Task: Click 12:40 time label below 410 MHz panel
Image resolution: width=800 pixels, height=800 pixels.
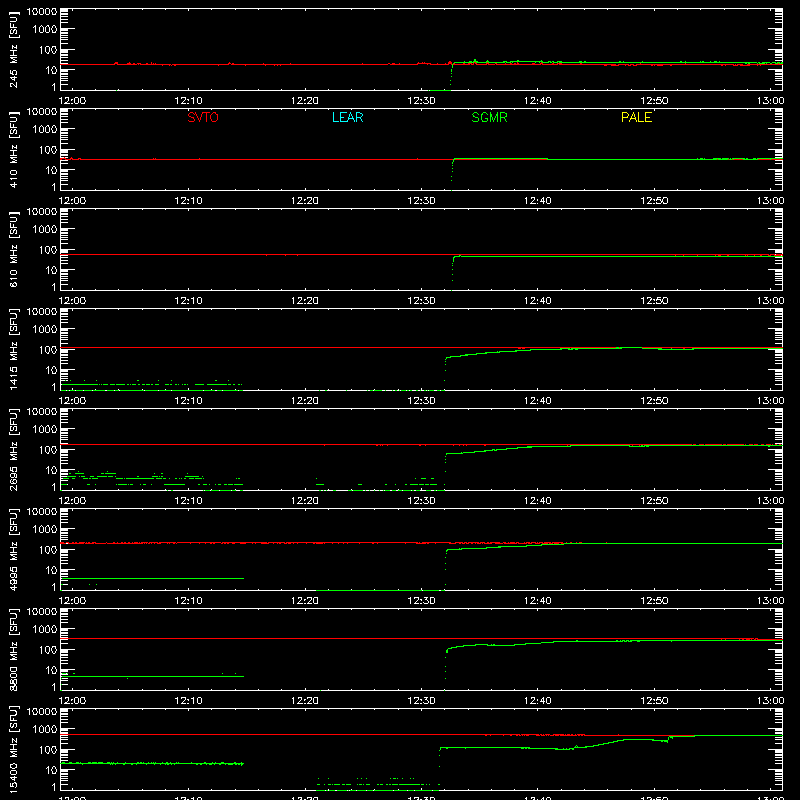Action: tap(537, 201)
